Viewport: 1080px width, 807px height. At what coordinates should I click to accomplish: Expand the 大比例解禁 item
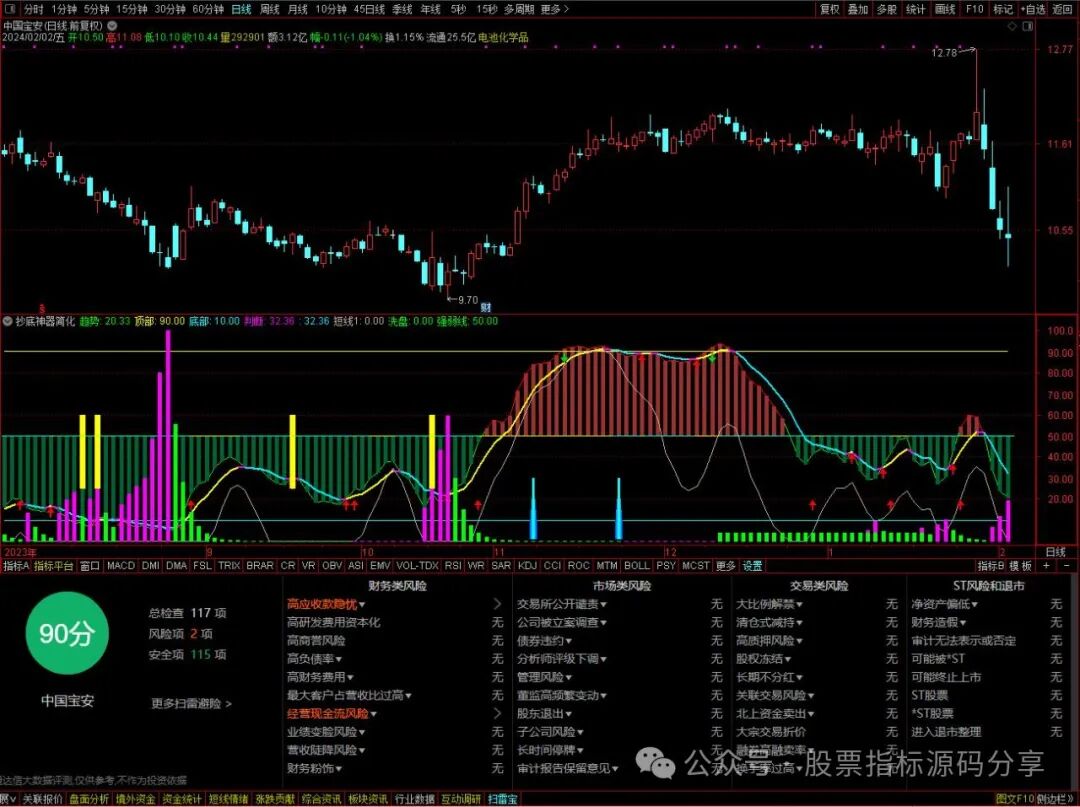coord(769,604)
